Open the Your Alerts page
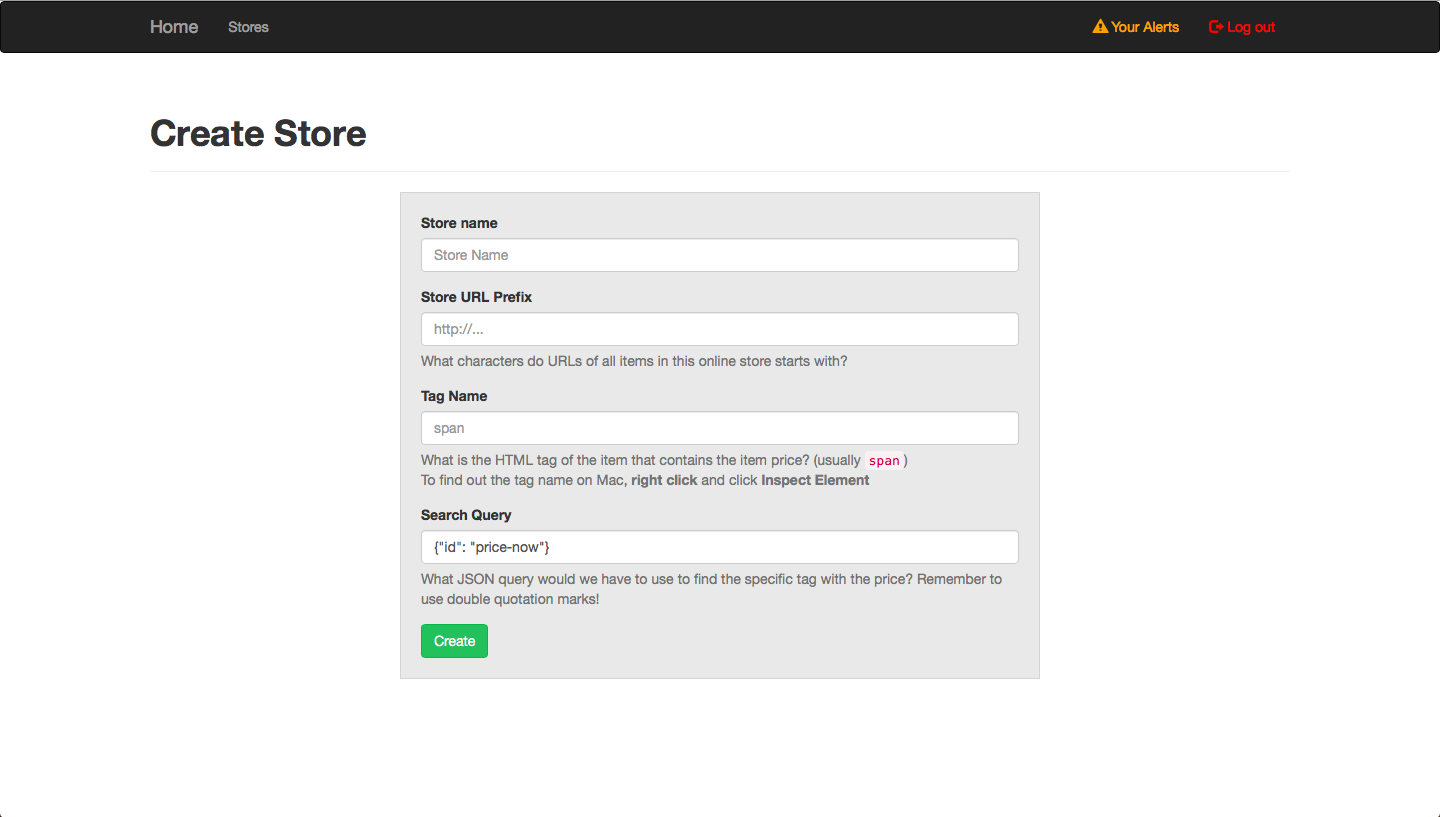1440x817 pixels. pyautogui.click(x=1144, y=27)
